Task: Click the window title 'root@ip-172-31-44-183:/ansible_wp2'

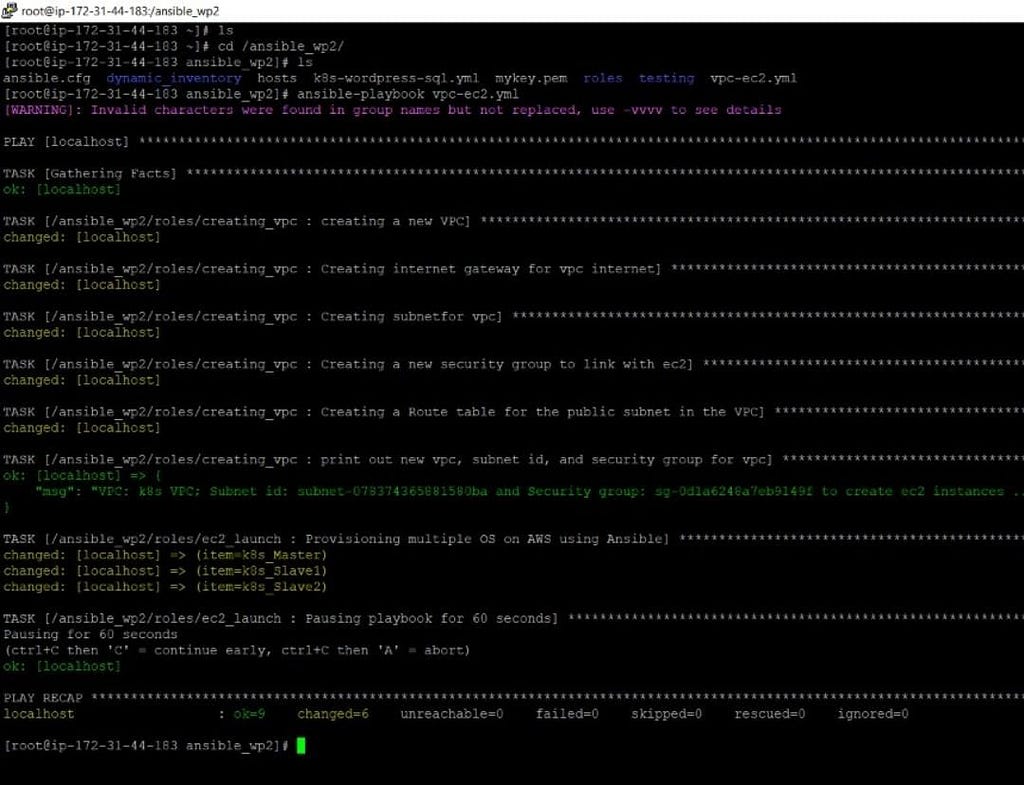Action: click(x=120, y=11)
